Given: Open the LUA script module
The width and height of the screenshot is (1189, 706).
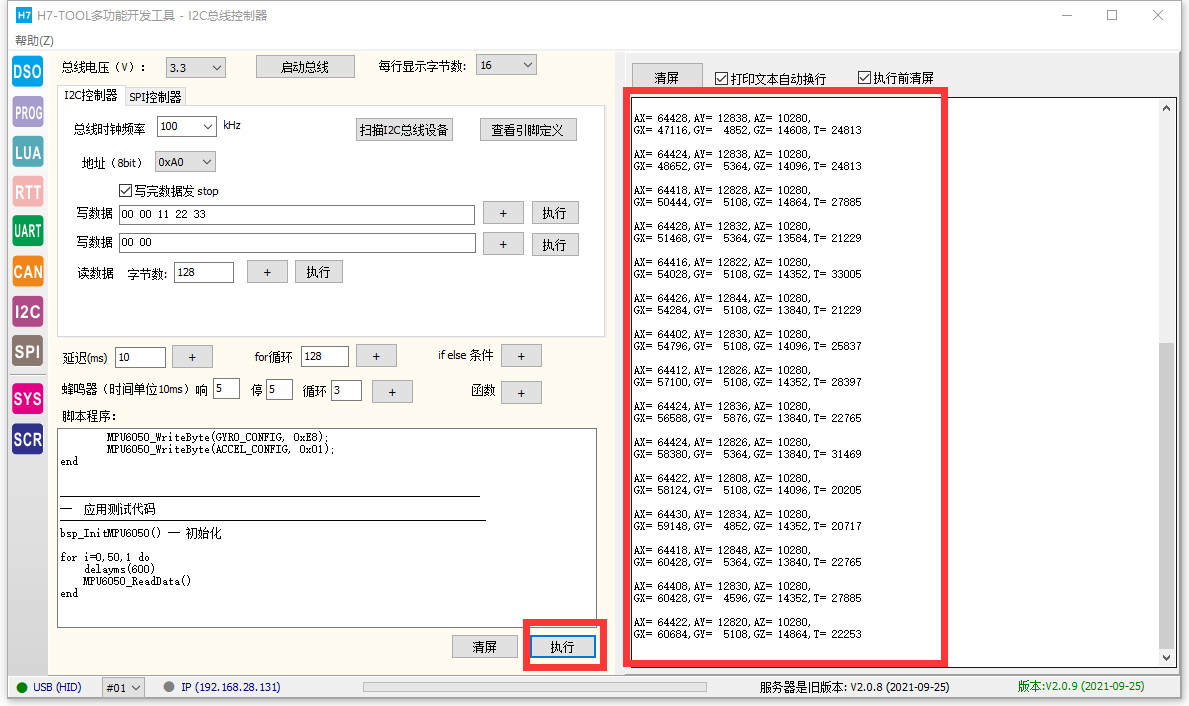Looking at the screenshot, I should (x=27, y=152).
